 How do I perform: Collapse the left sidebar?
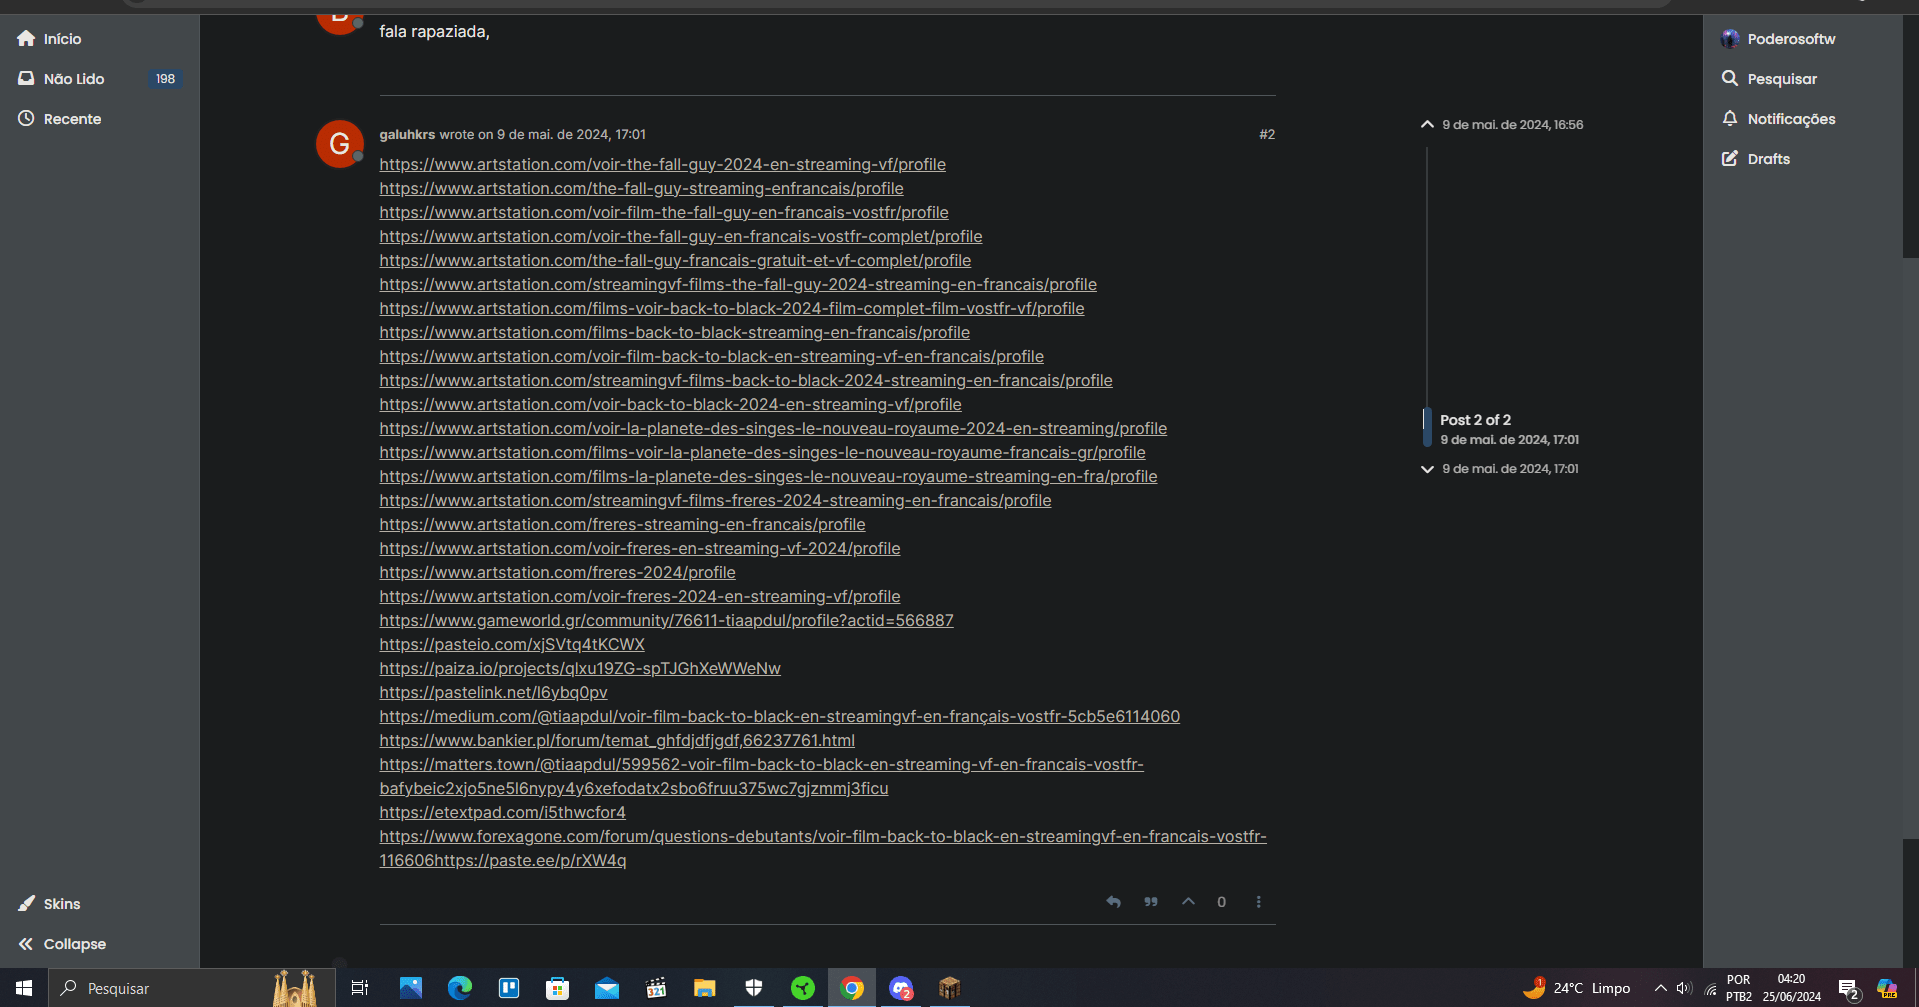[x=62, y=944]
